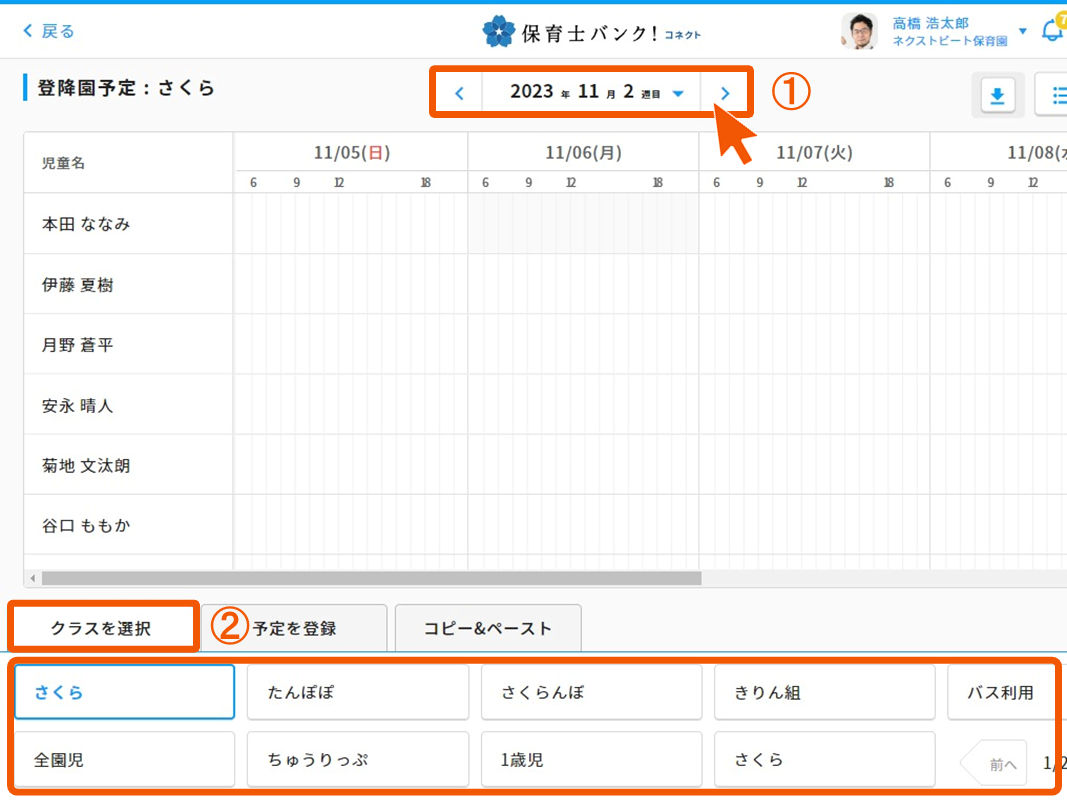Viewport: 1067px width, 800px height.
Task: Click the horizontal schedule scrollbar
Action: [370, 578]
